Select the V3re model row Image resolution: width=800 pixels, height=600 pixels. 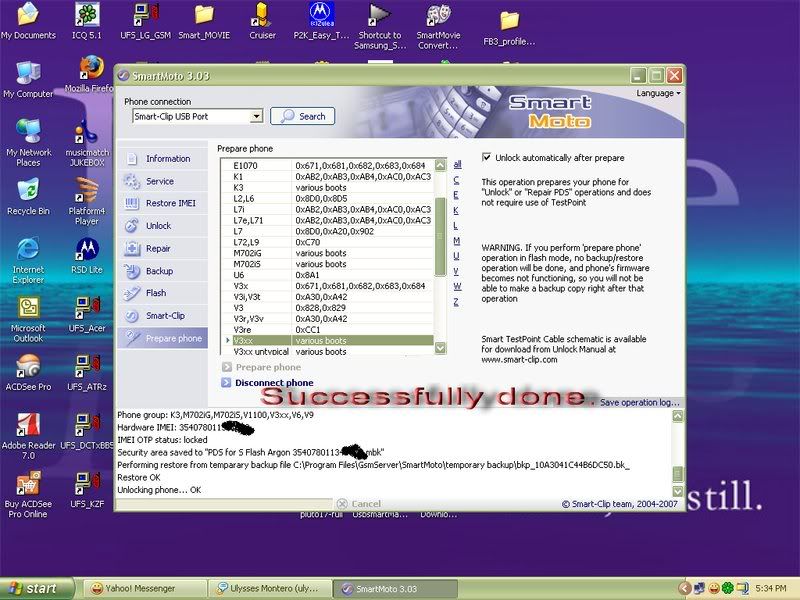(x=328, y=330)
